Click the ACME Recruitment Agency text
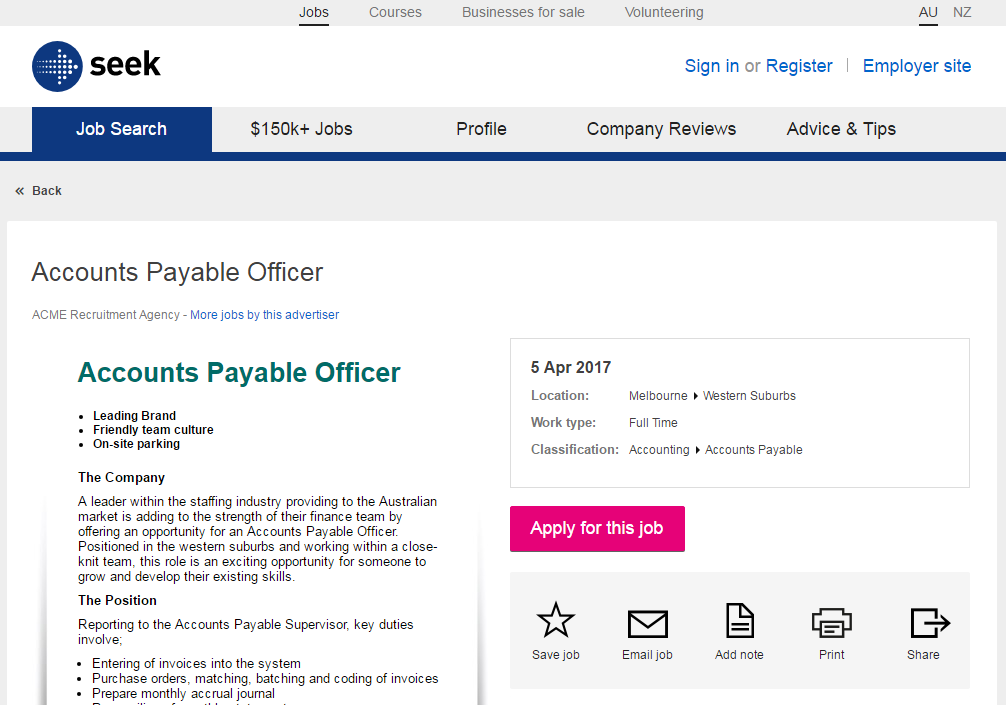This screenshot has width=1006, height=705. pyautogui.click(x=106, y=315)
